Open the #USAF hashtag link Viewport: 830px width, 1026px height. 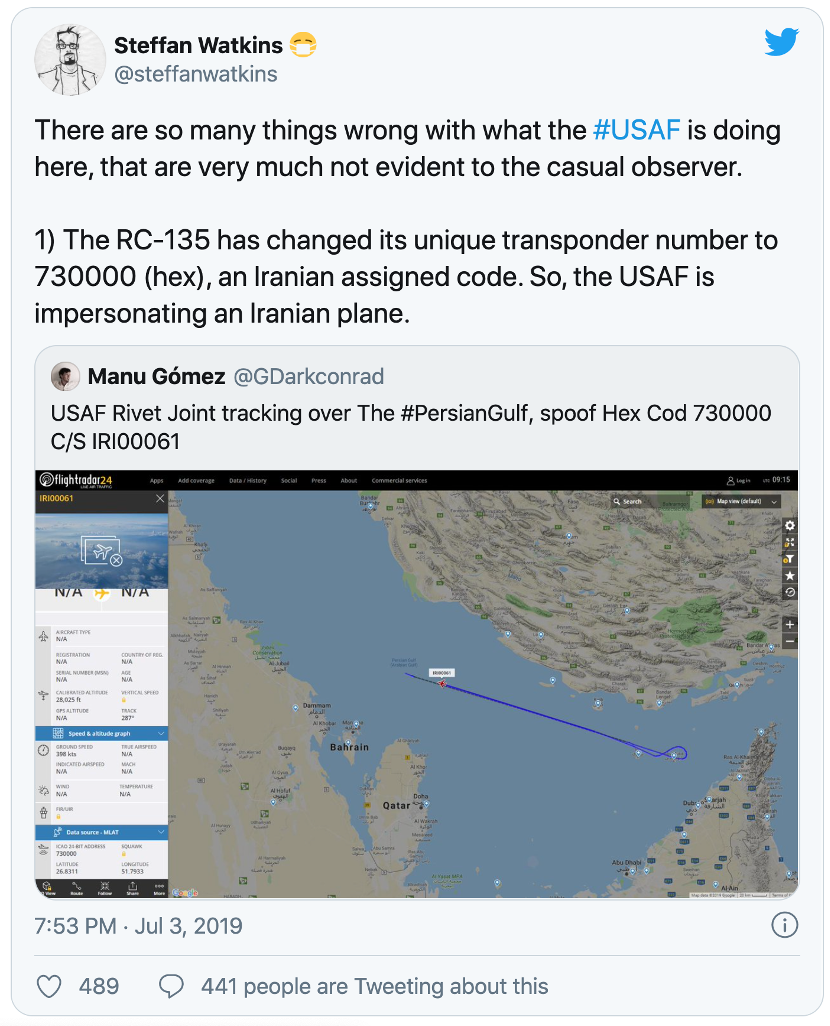pyautogui.click(x=636, y=130)
